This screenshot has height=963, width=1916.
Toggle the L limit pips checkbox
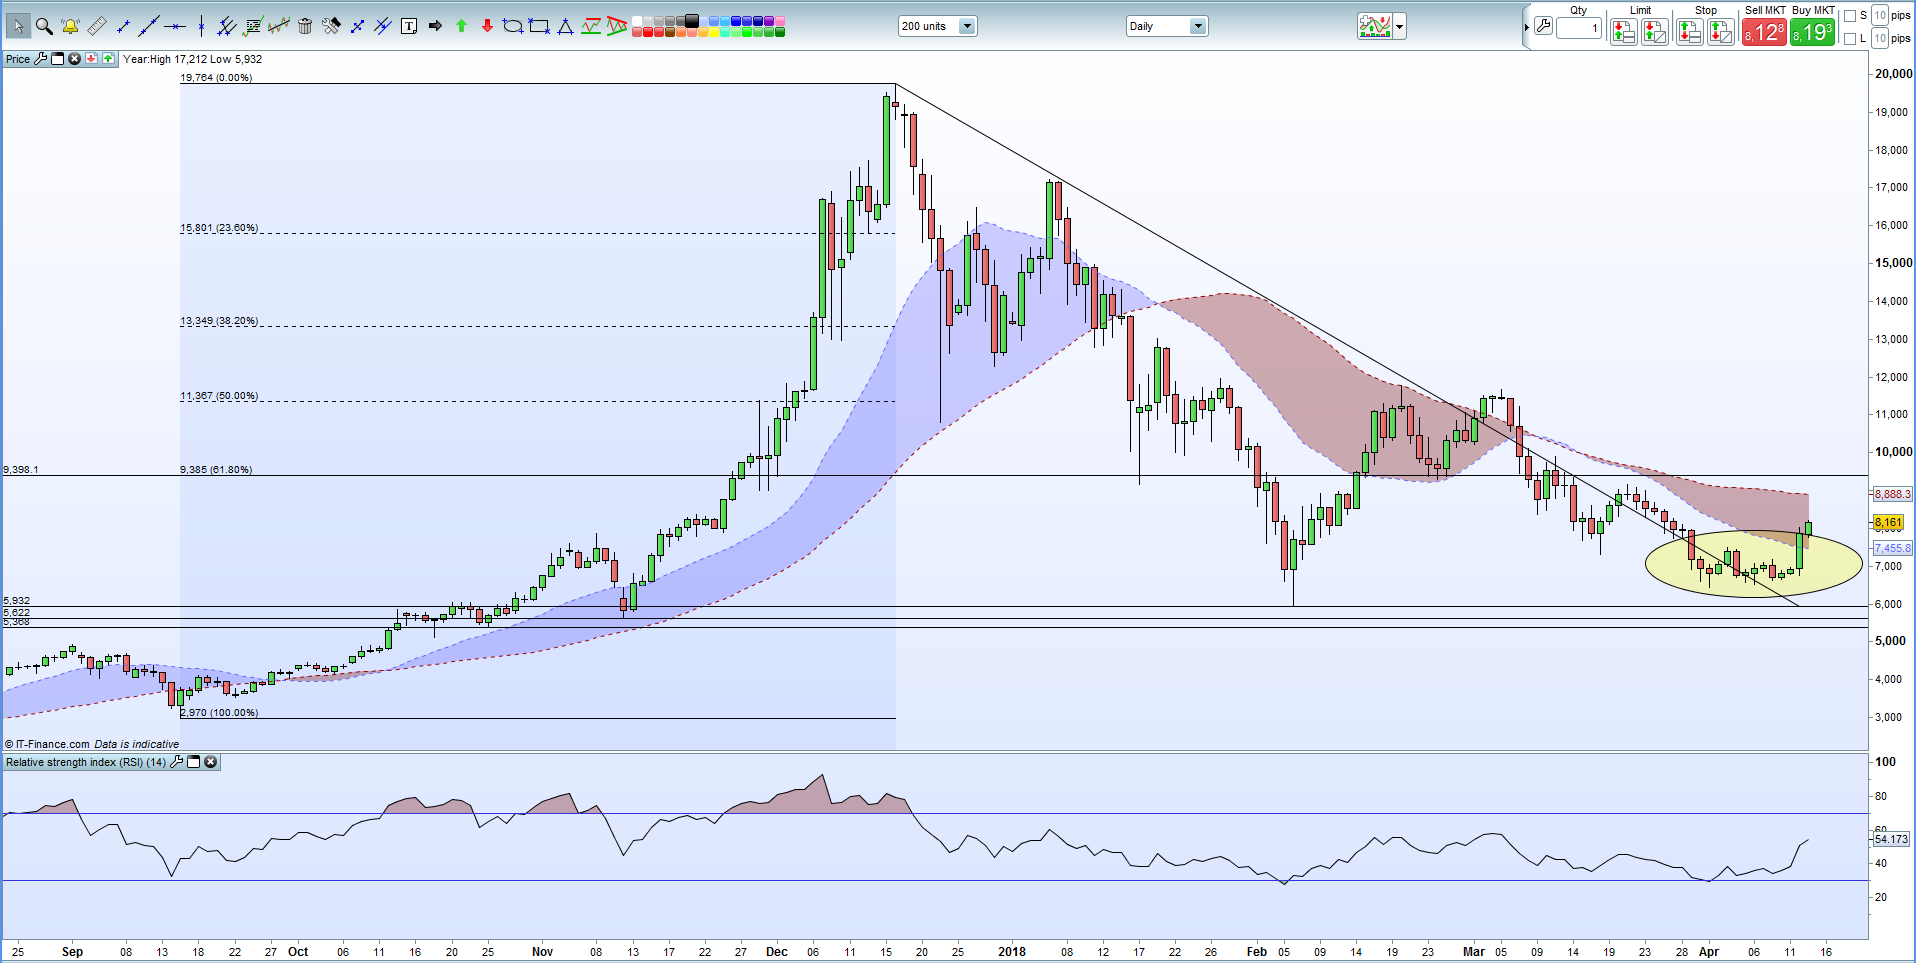tap(1850, 38)
